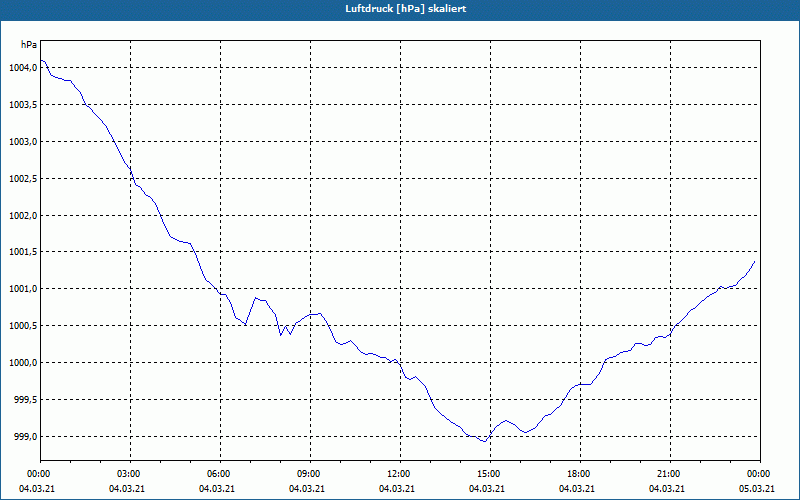800x500 pixels.
Task: Click the 'hPa' unit label on the y-axis
Action: click(29, 45)
